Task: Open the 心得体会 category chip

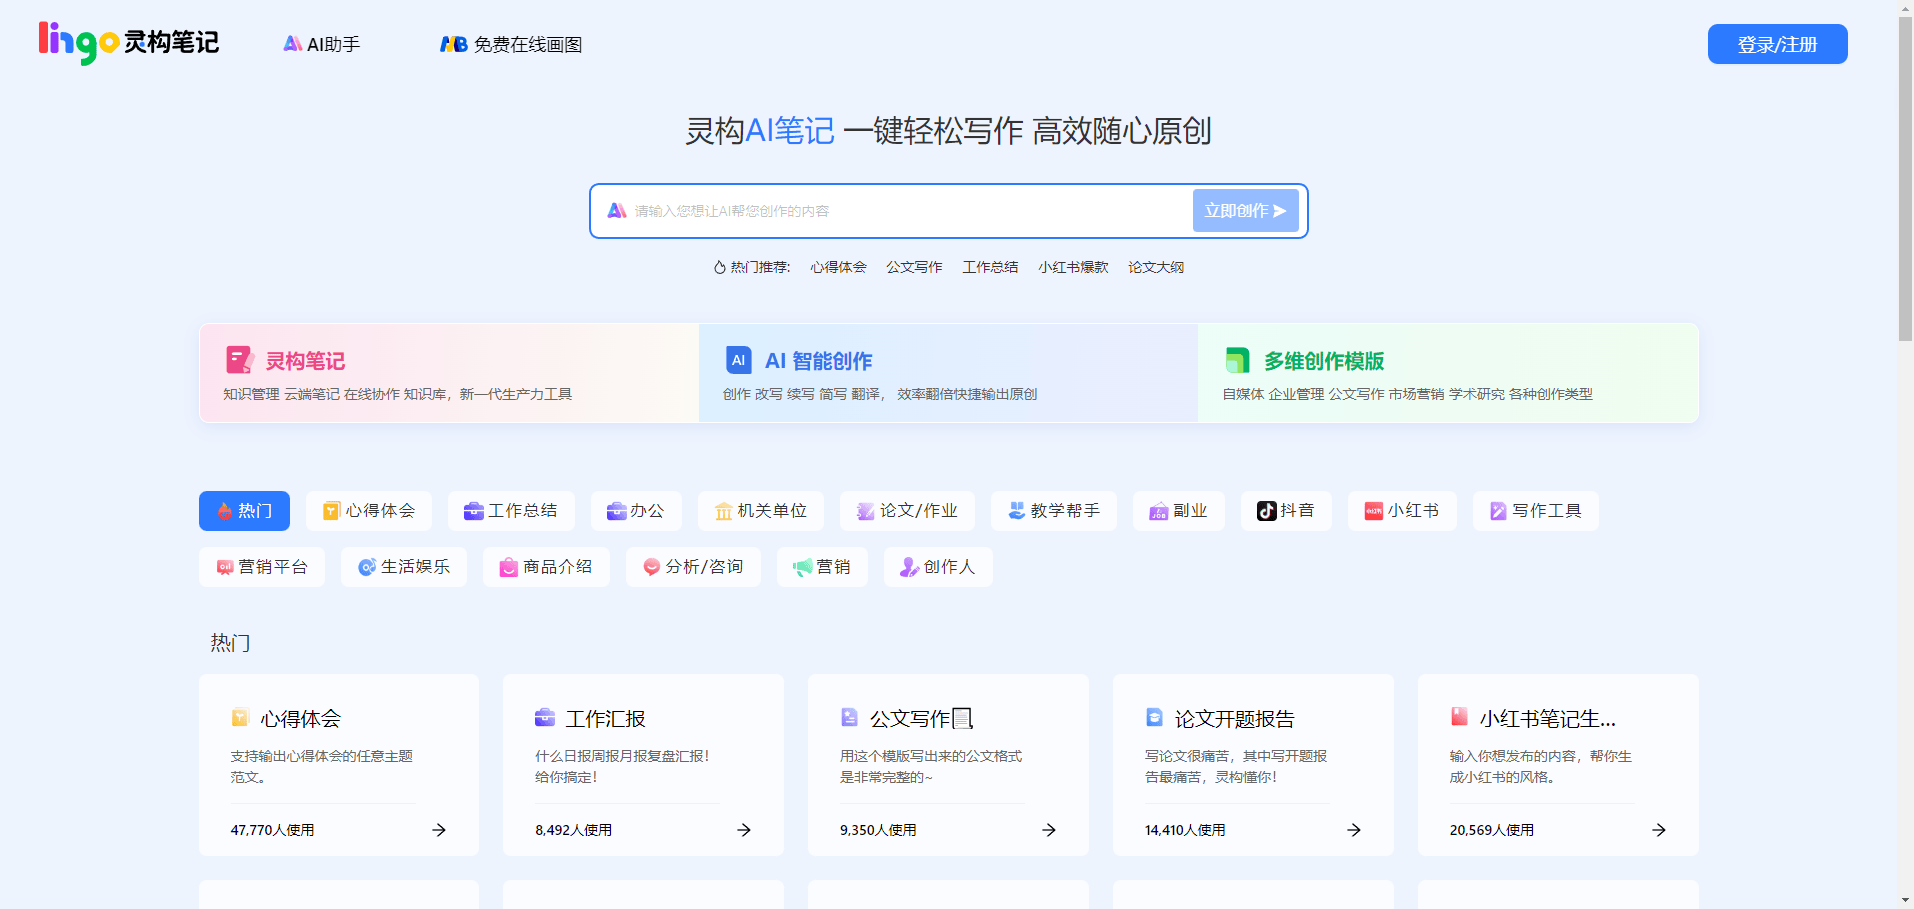Action: pos(368,511)
